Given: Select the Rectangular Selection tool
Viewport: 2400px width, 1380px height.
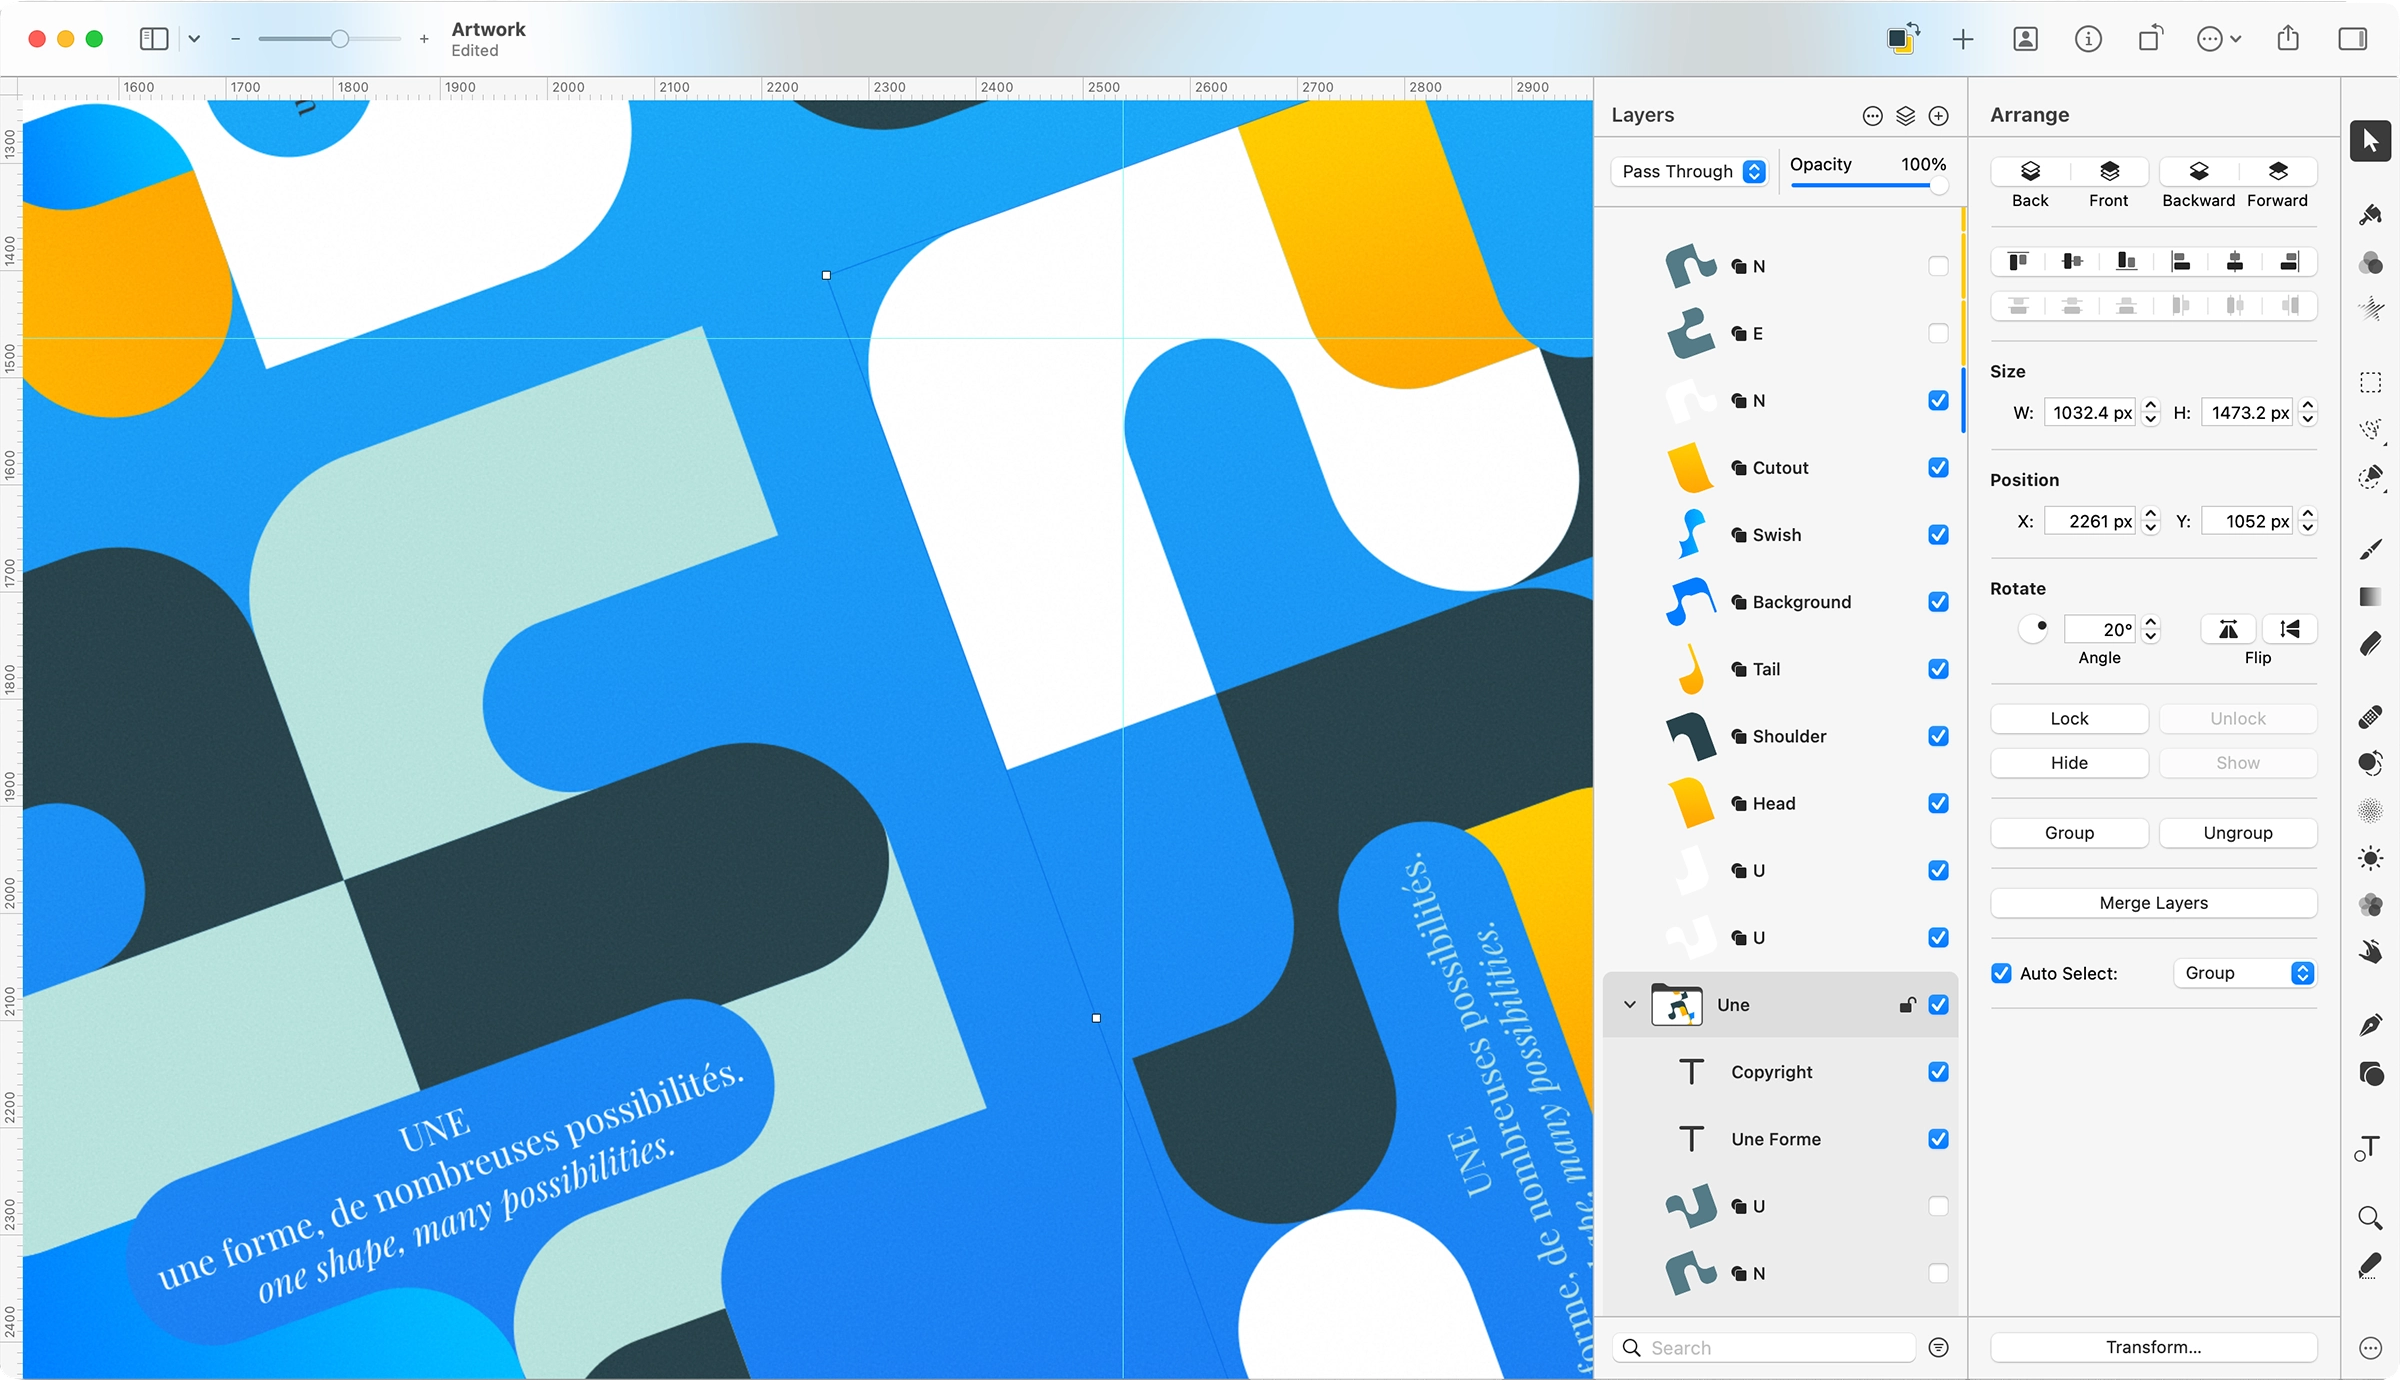Looking at the screenshot, I should point(2370,383).
